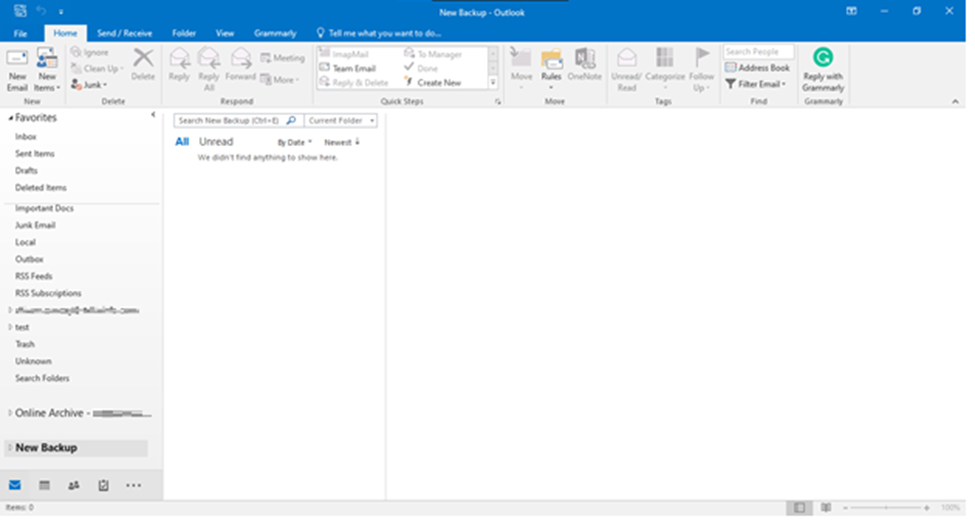
Task: Select the ImapMail quick step
Action: pyautogui.click(x=344, y=54)
